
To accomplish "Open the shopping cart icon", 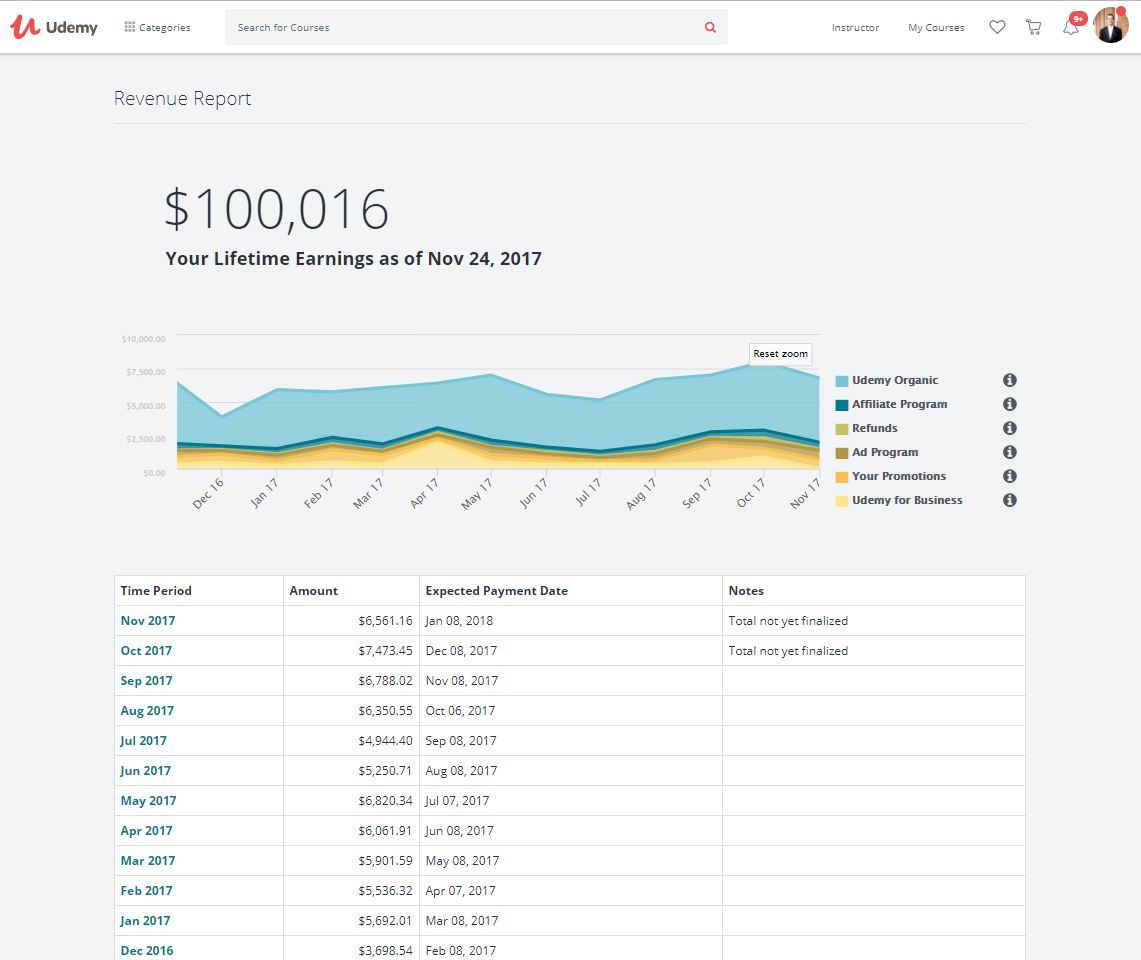I will tap(1033, 27).
